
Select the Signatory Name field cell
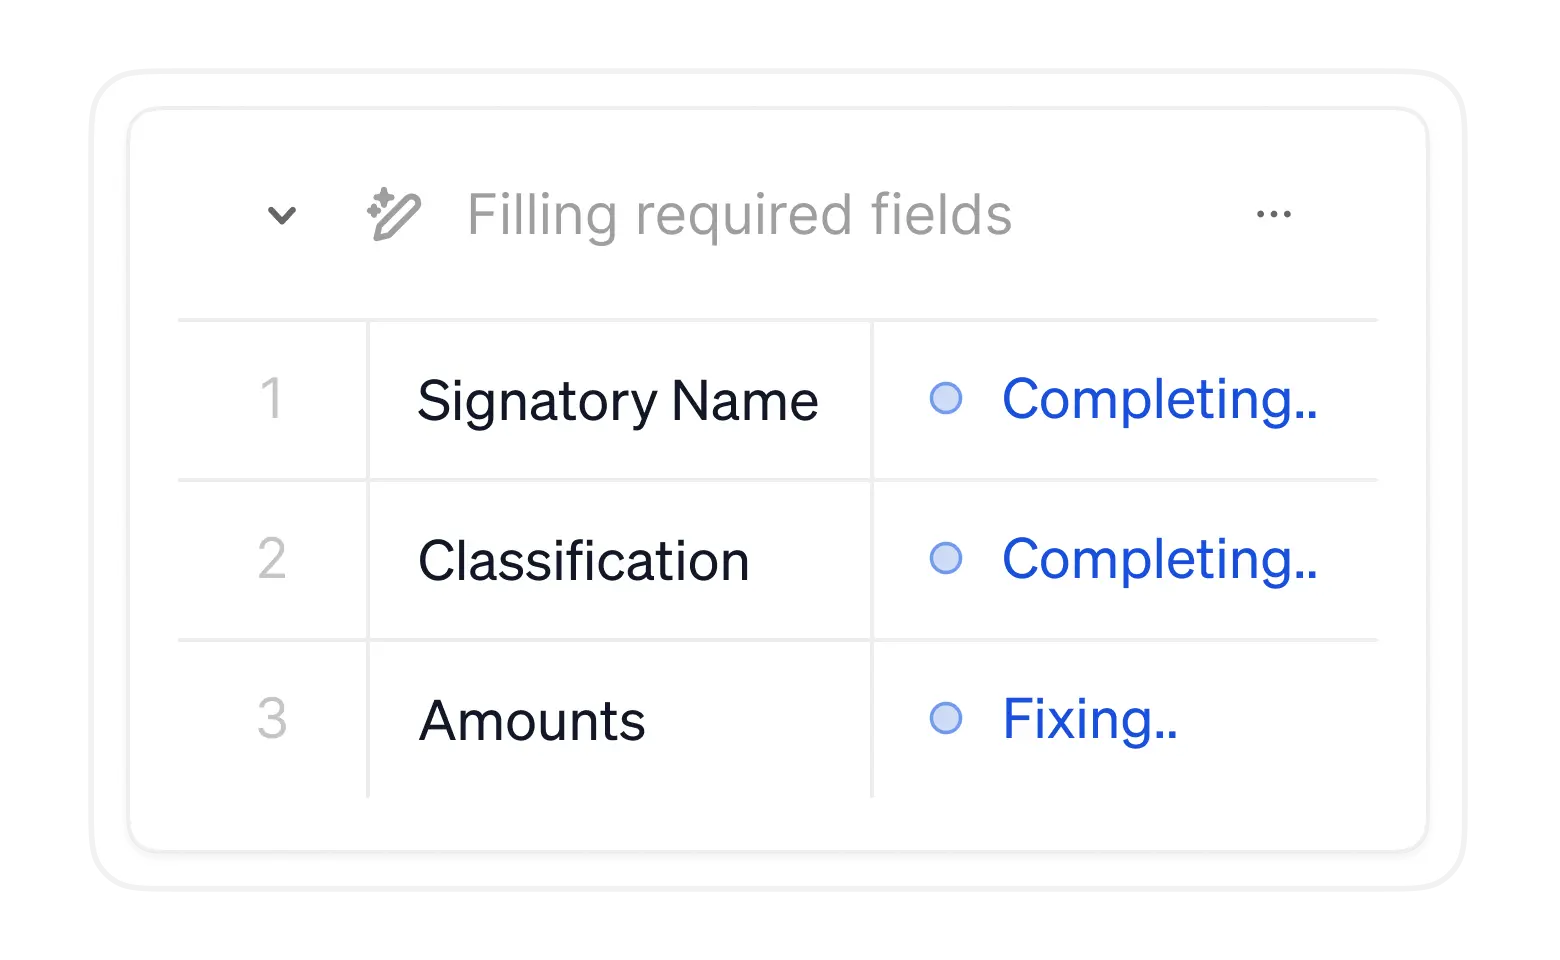tap(617, 401)
